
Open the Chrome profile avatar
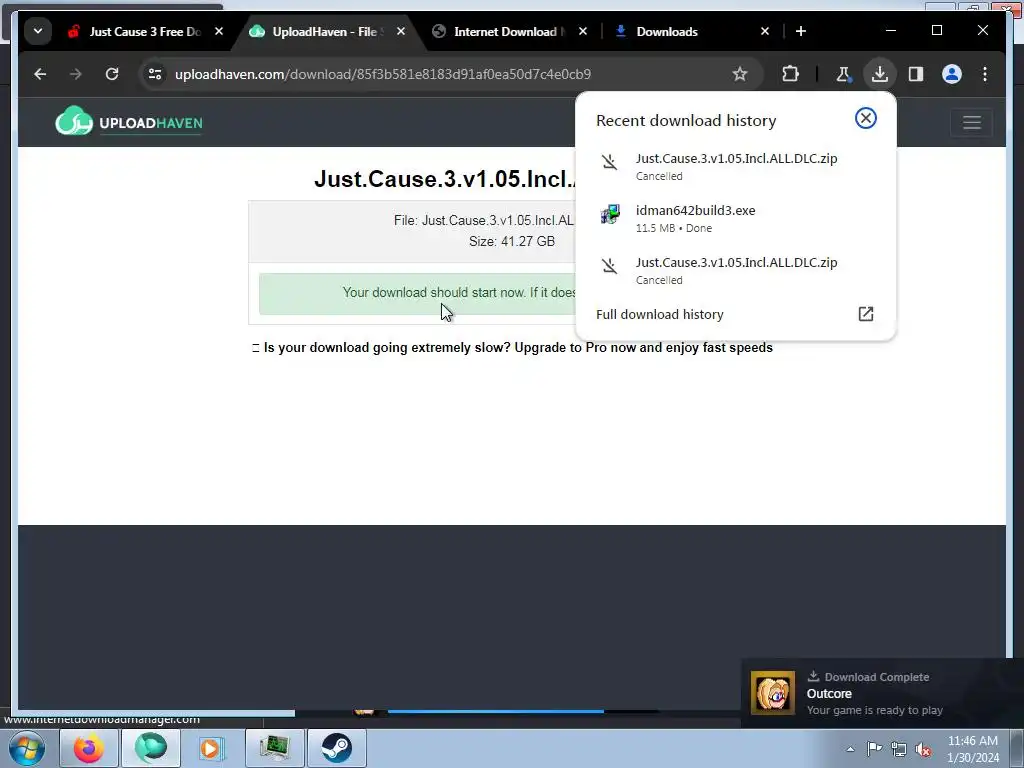pos(952,74)
